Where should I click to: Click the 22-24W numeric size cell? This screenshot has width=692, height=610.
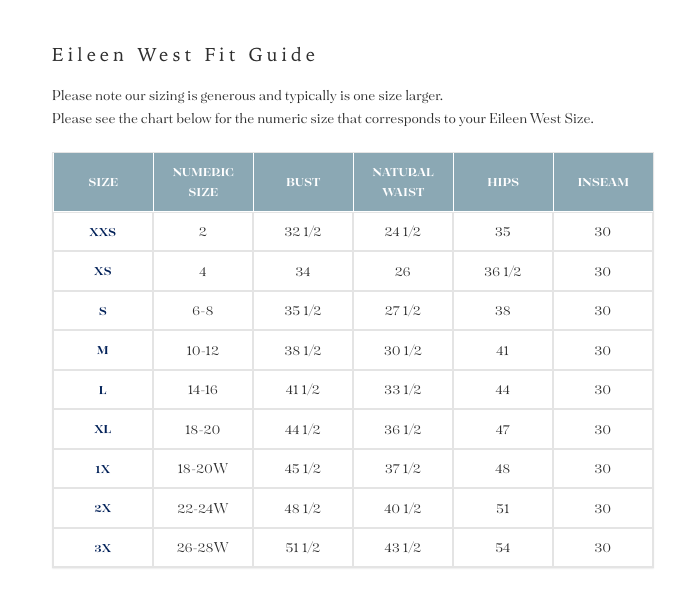click(x=203, y=509)
